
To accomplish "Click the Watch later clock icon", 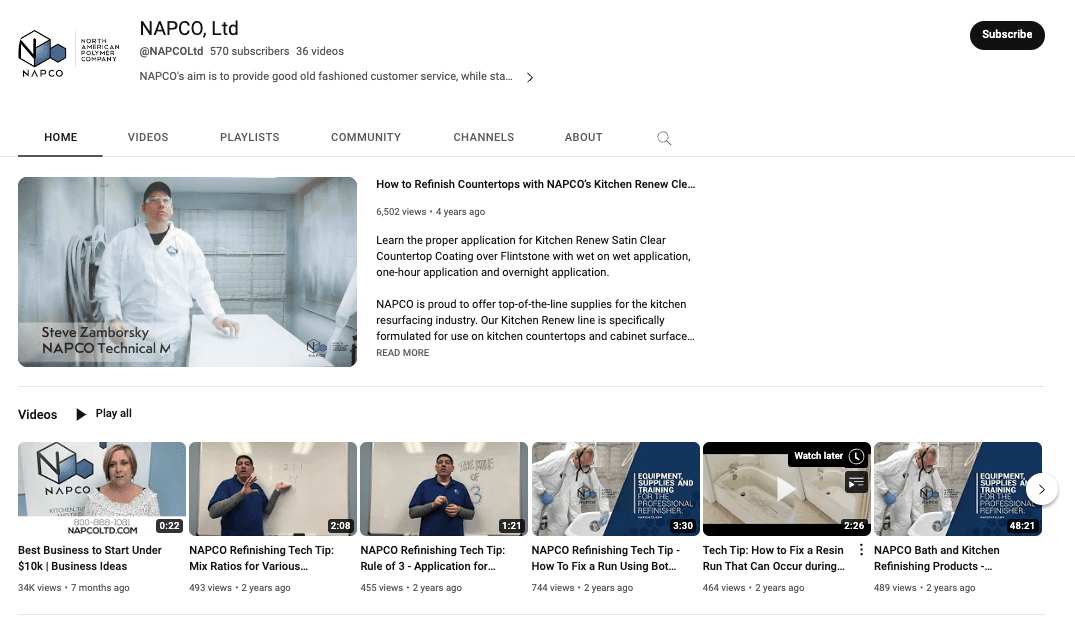I will click(856, 456).
